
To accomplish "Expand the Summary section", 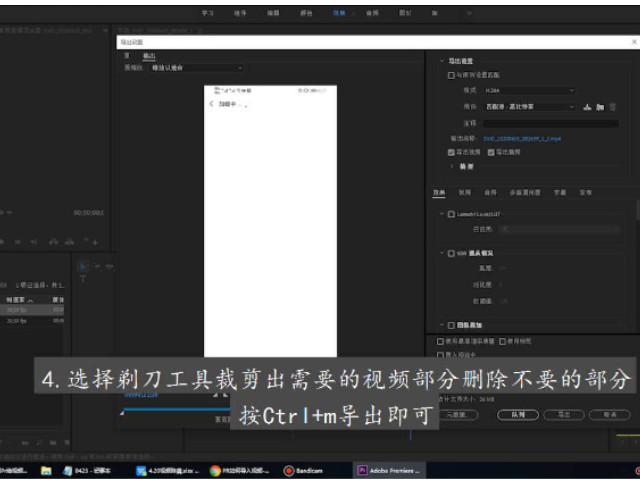I will pyautogui.click(x=451, y=167).
